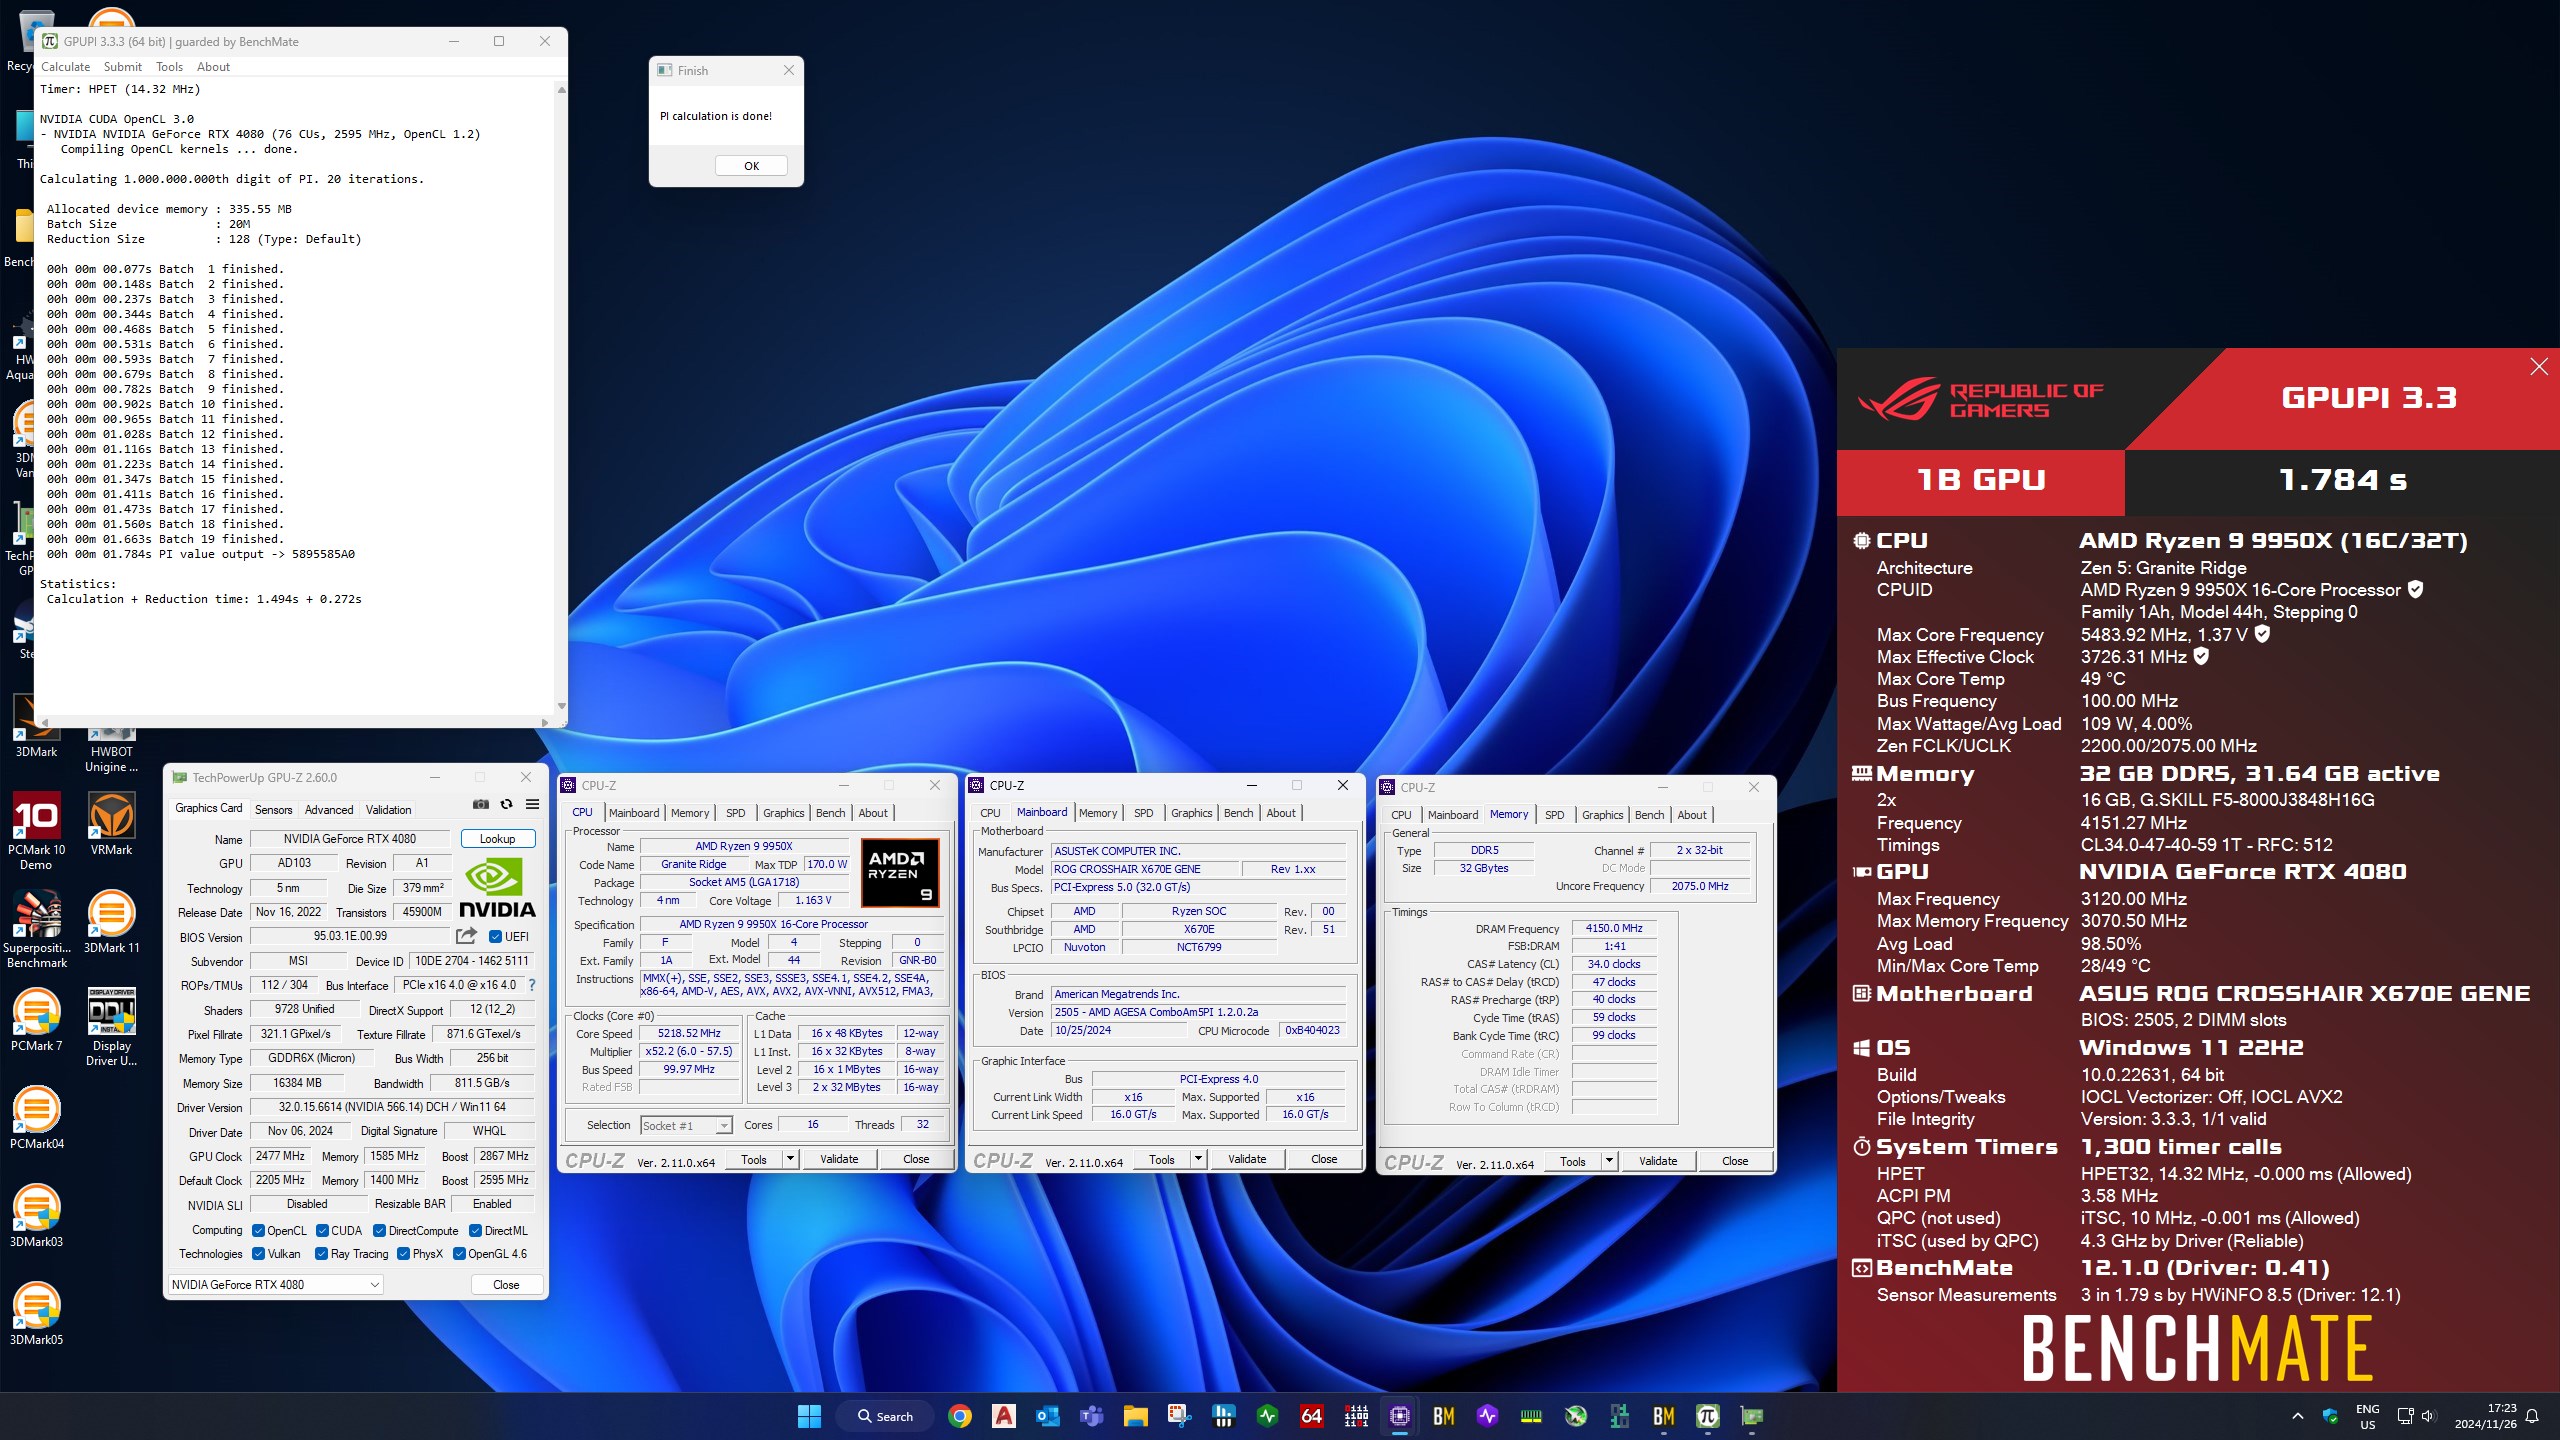Viewport: 2560px width, 1440px height.
Task: Toggle the CUDA checkbox in GPU-Z
Action: [x=322, y=1231]
